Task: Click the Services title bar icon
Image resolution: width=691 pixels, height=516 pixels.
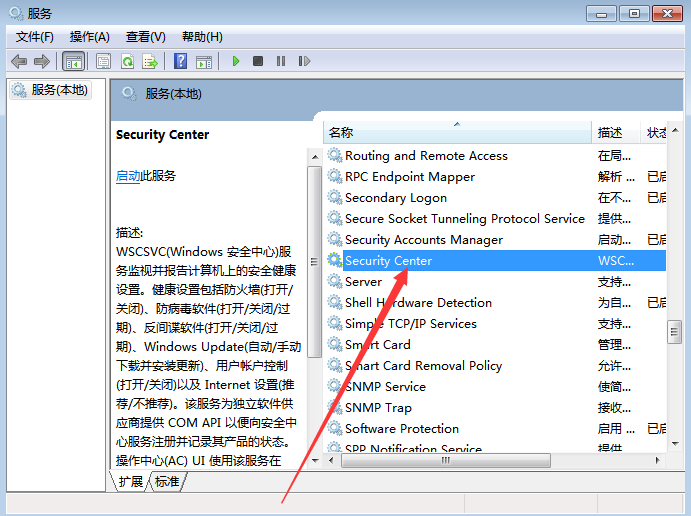Action: [16, 14]
